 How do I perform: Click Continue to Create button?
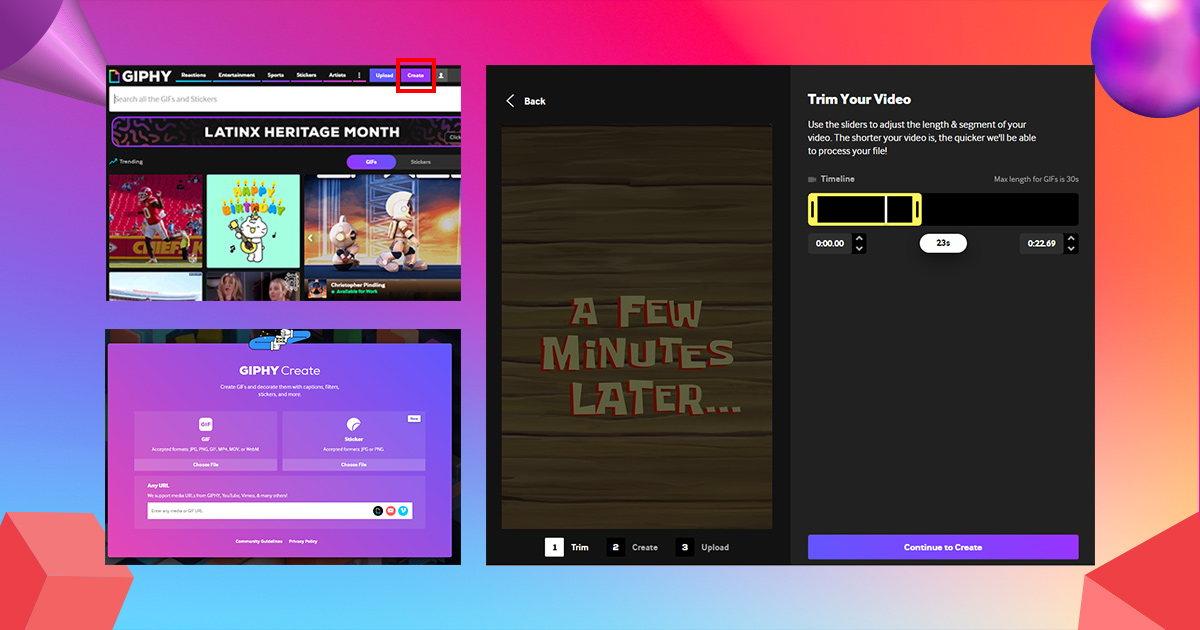click(x=943, y=547)
